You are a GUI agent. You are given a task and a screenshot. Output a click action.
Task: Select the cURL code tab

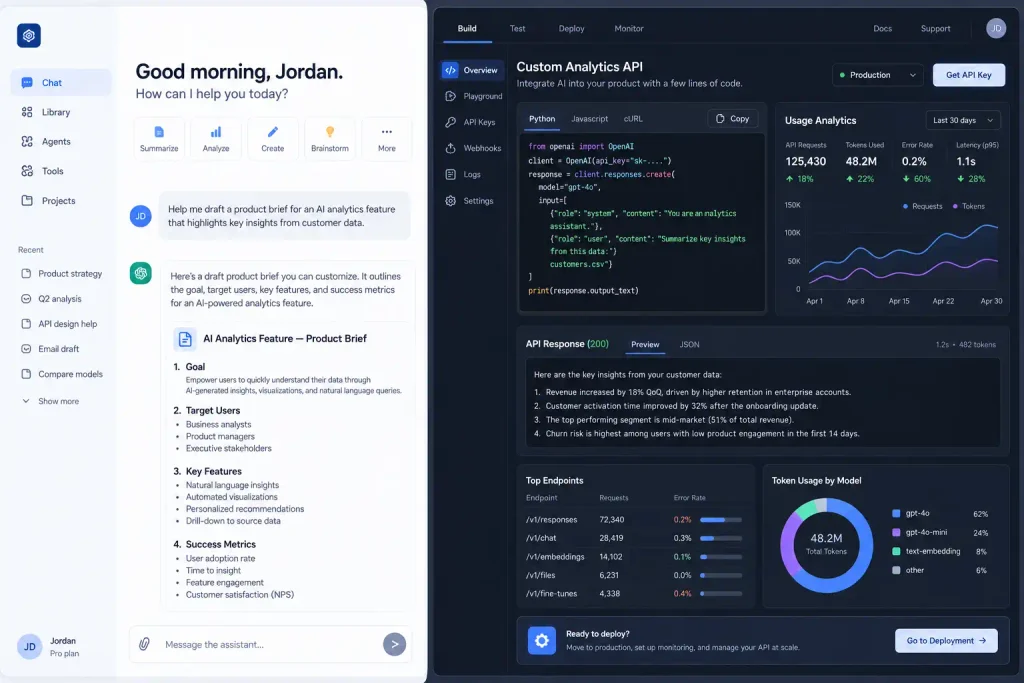633,119
